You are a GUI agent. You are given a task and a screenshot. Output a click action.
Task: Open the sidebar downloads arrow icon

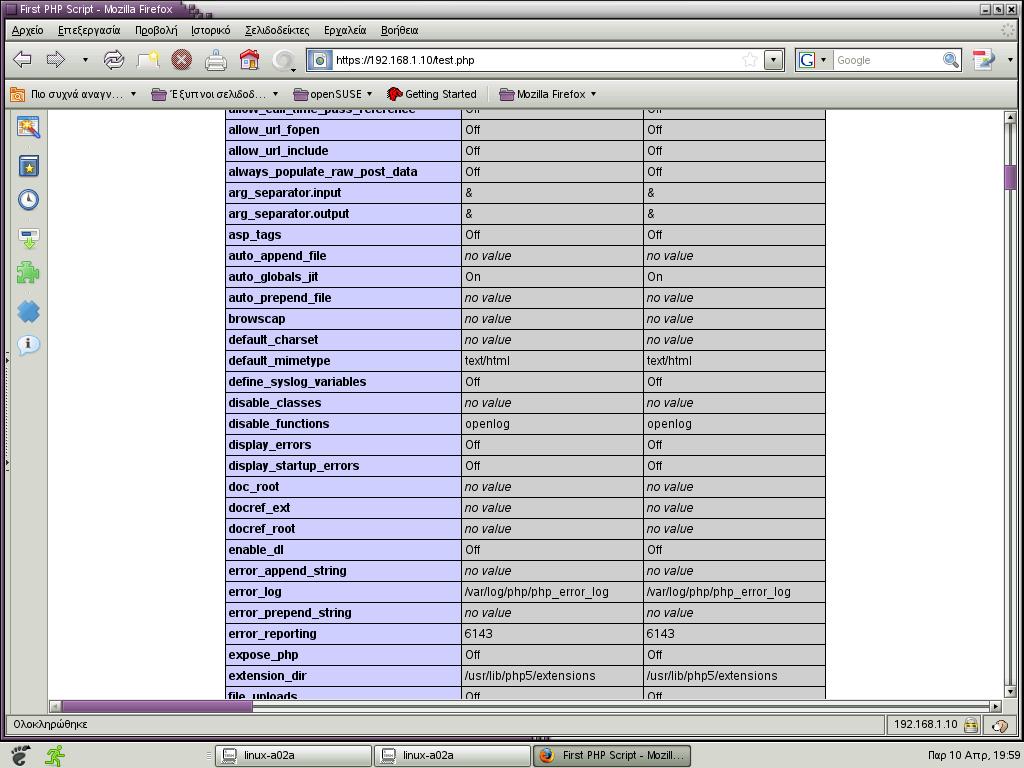28,238
